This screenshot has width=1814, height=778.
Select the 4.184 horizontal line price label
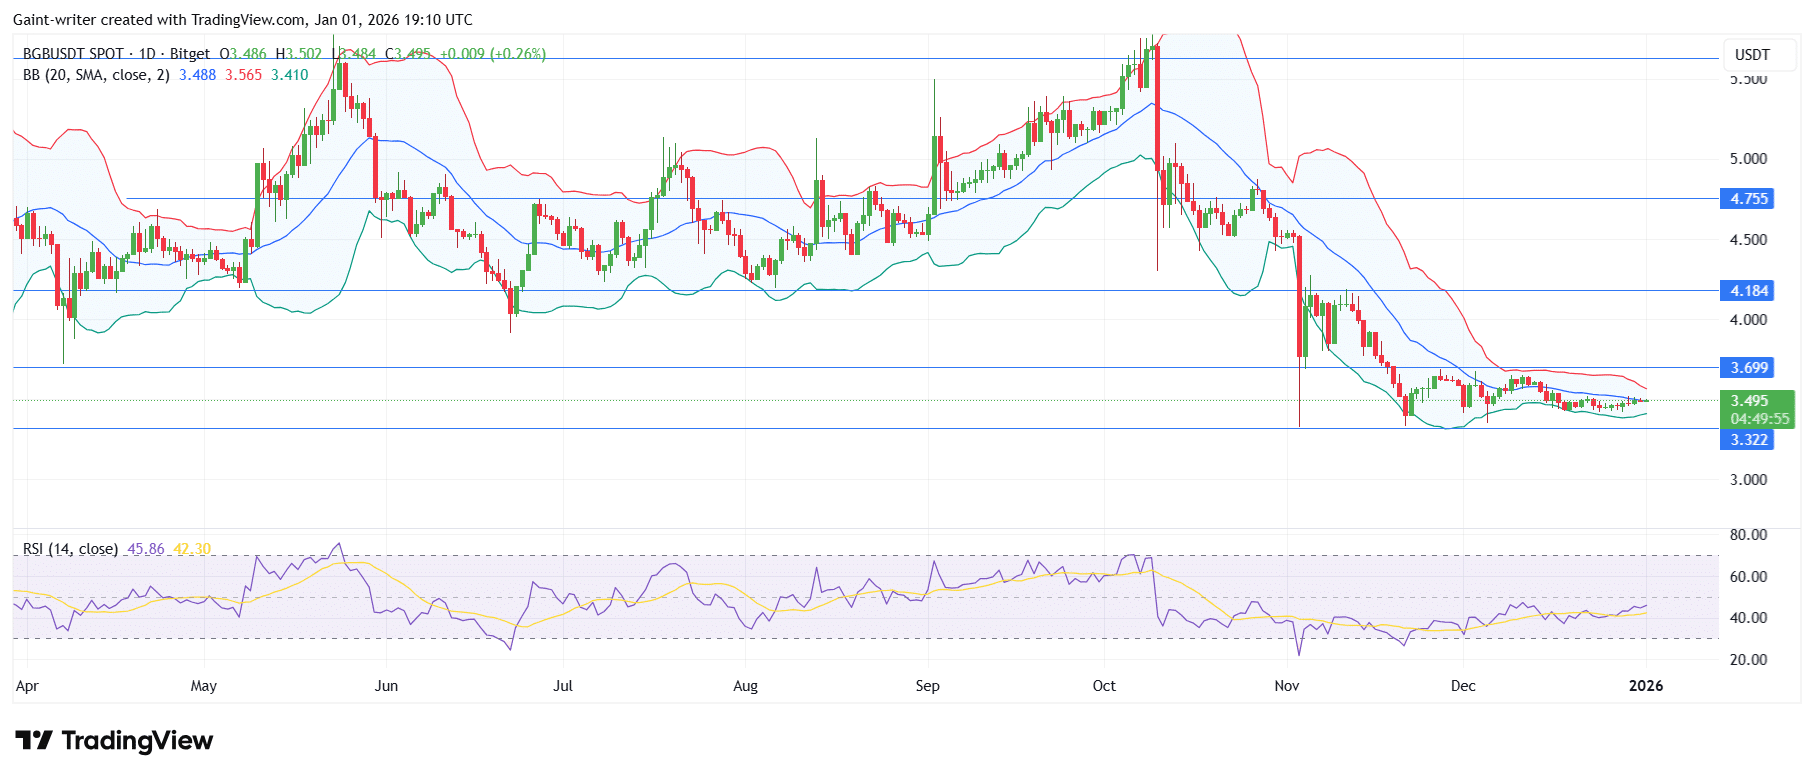[1749, 291]
